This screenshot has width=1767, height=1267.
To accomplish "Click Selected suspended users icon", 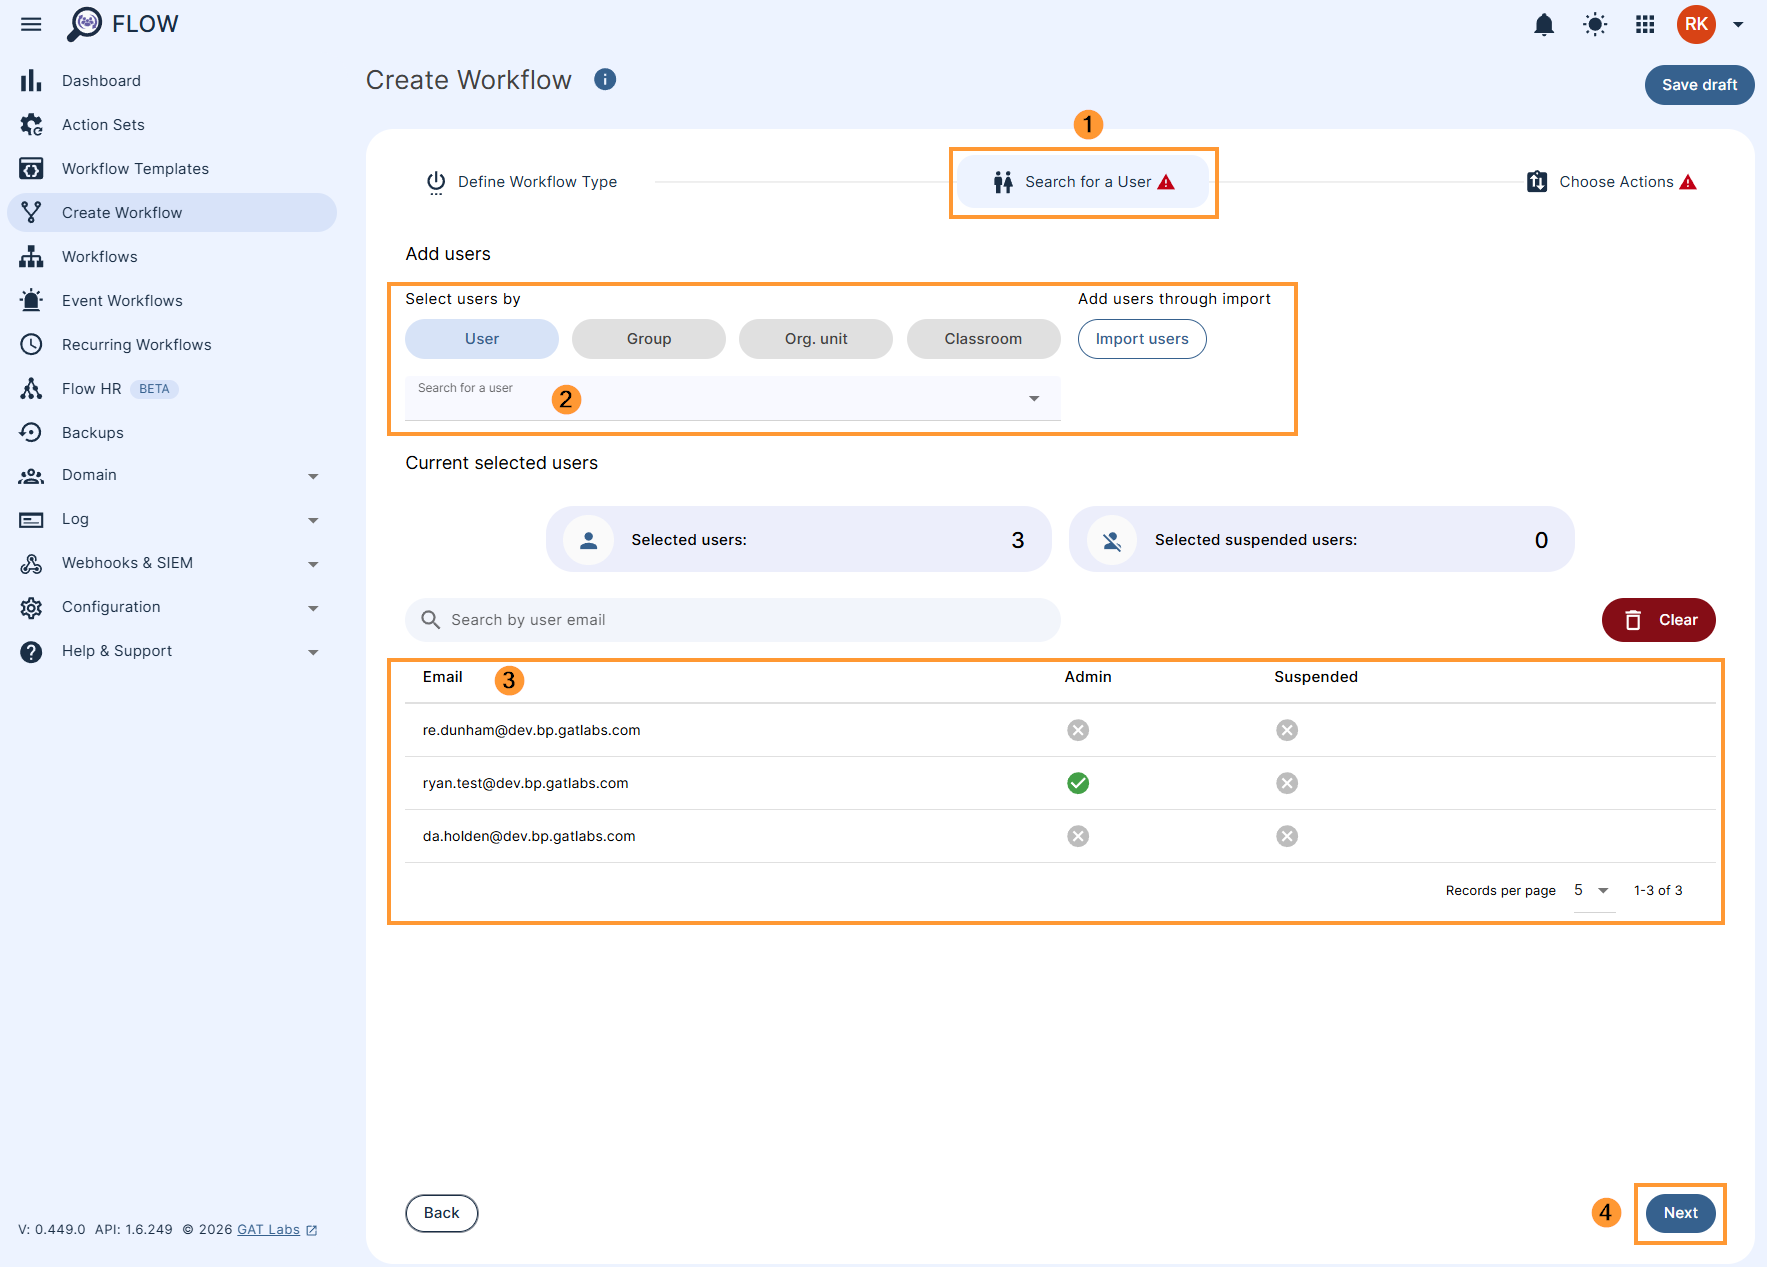I will (1112, 541).
